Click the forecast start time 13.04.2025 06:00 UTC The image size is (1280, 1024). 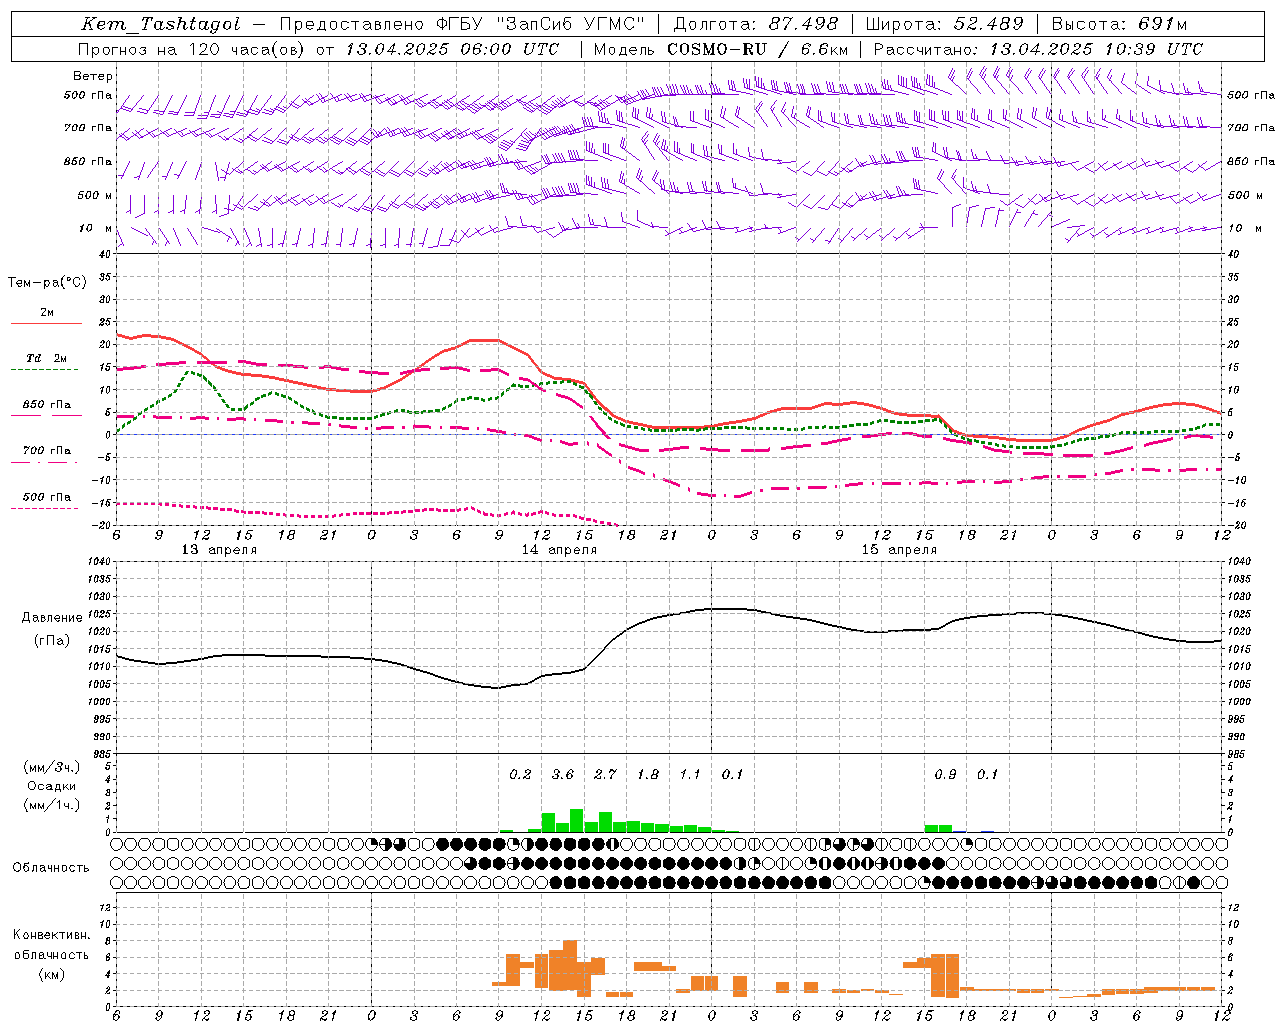(x=452, y=49)
